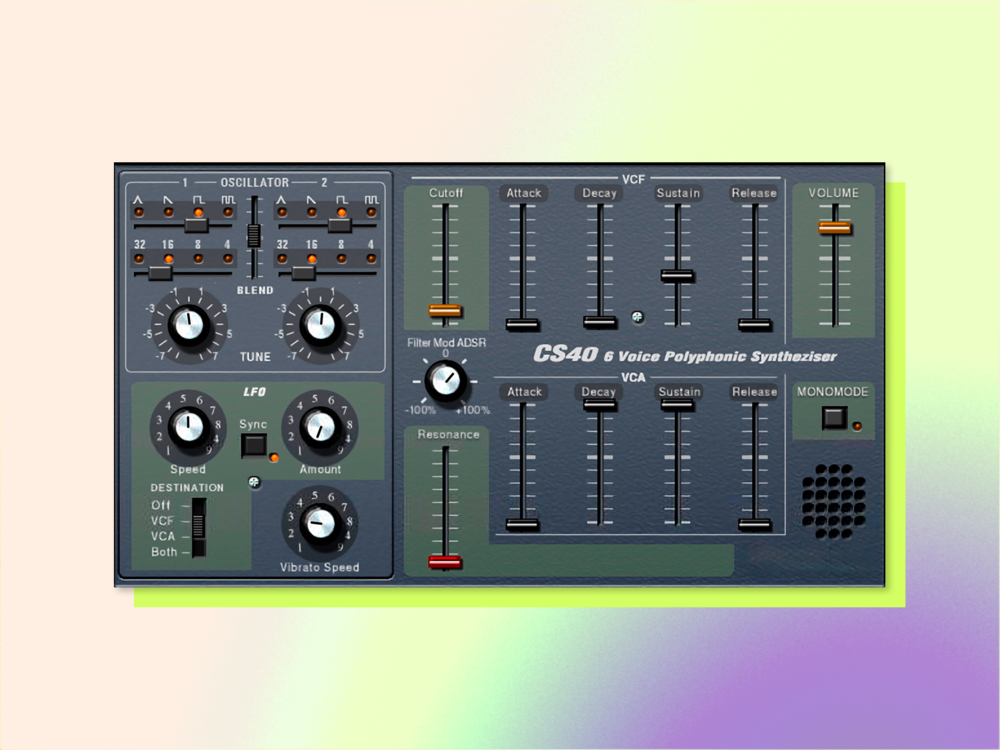The width and height of the screenshot is (1000, 750).
Task: Click the Resonance label
Action: click(x=448, y=434)
